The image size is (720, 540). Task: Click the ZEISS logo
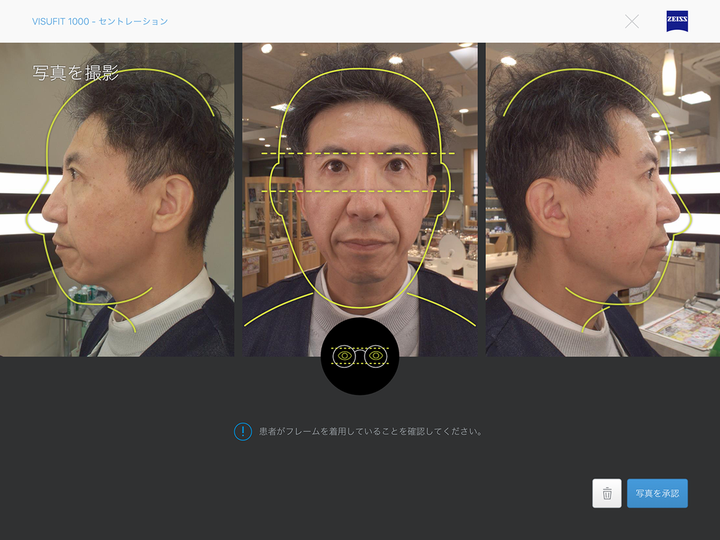tap(677, 21)
